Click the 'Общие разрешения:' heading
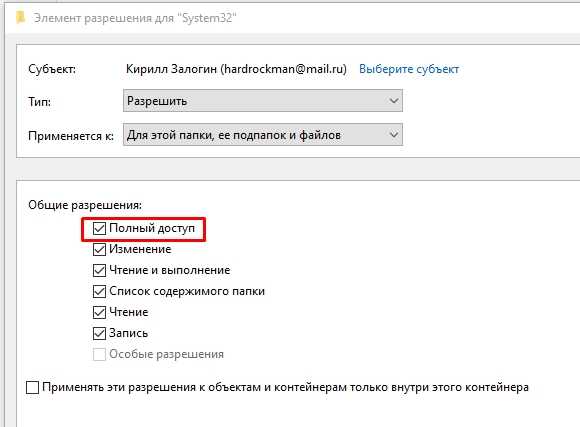Screen dimensions: 580x427 click(85, 205)
